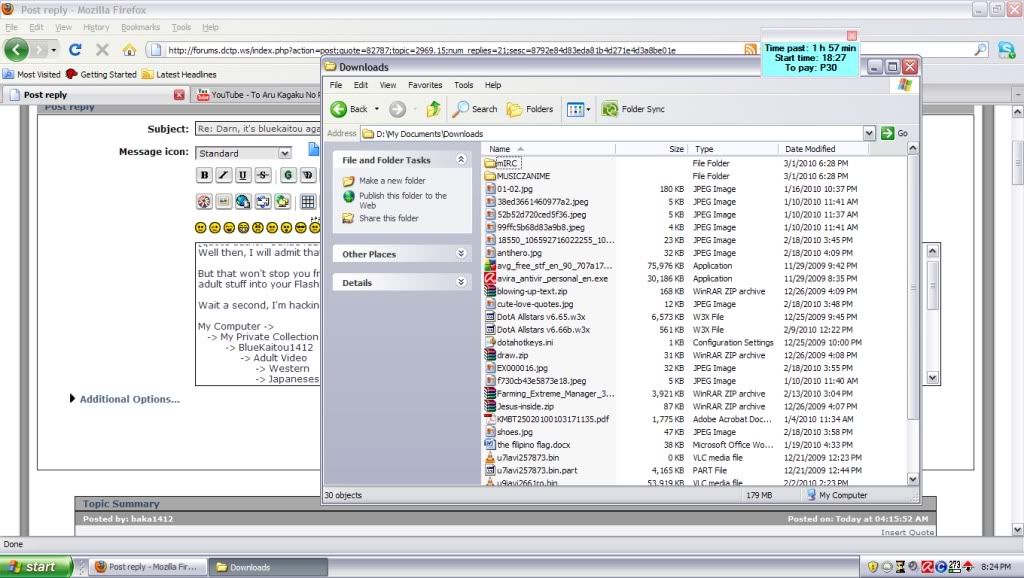Image resolution: width=1024 pixels, height=578 pixels.
Task: Open the Message icon Standard dropdown
Action: tap(244, 153)
